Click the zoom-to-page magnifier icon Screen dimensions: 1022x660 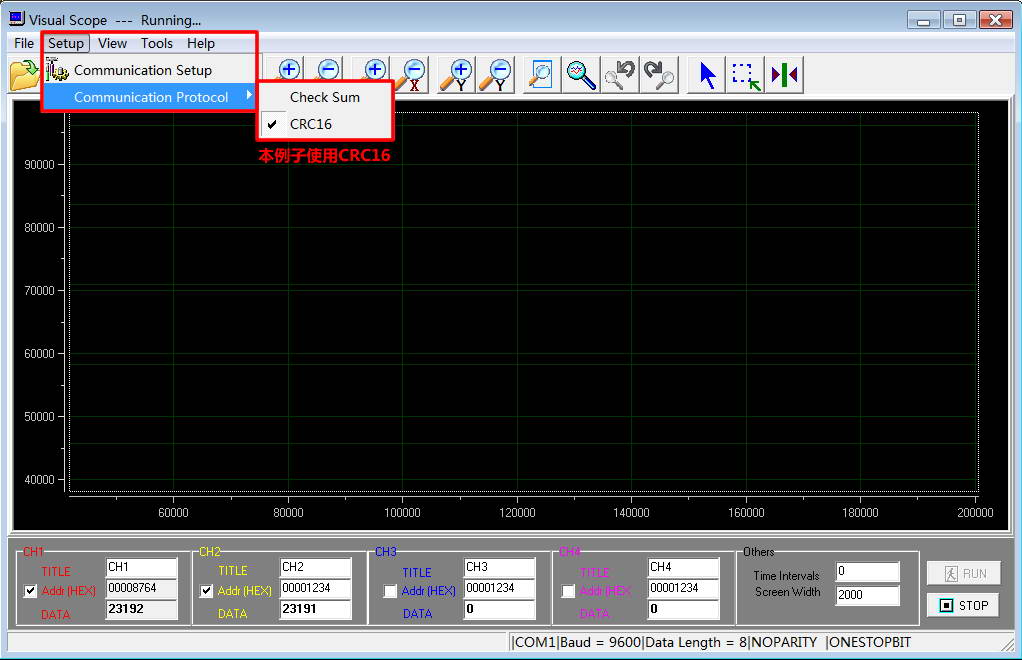click(x=540, y=74)
